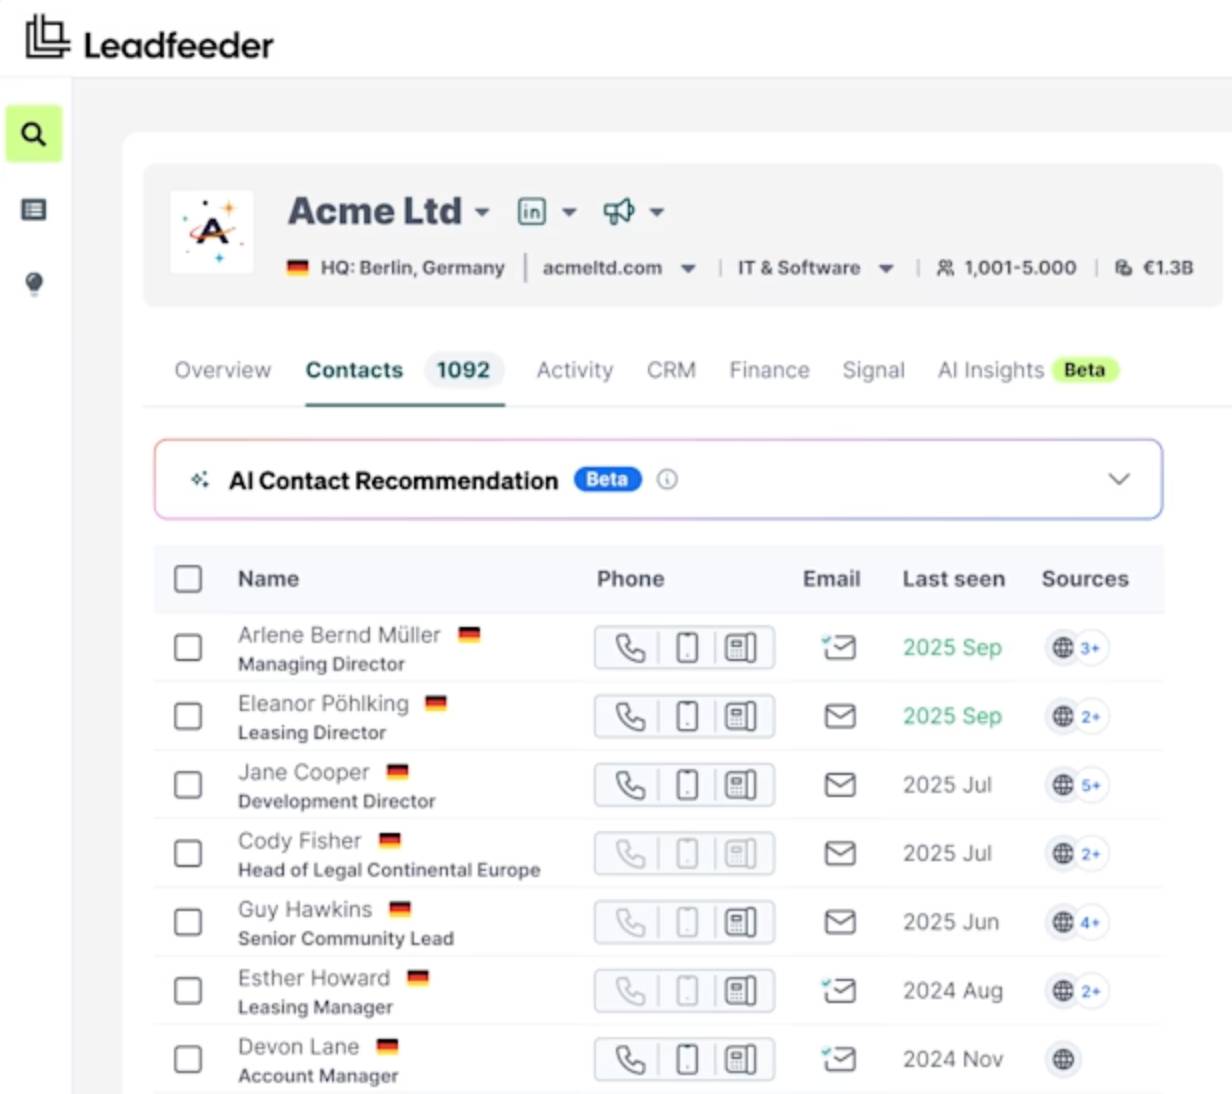Call Arlene Bernd Müller's phone
This screenshot has width=1232, height=1094.
click(630, 648)
